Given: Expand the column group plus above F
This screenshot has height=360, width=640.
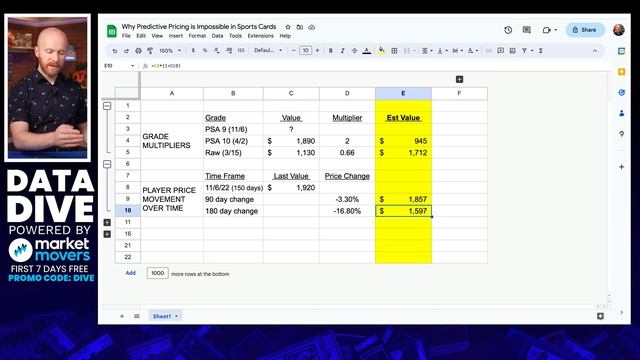Looking at the screenshot, I should [x=459, y=79].
